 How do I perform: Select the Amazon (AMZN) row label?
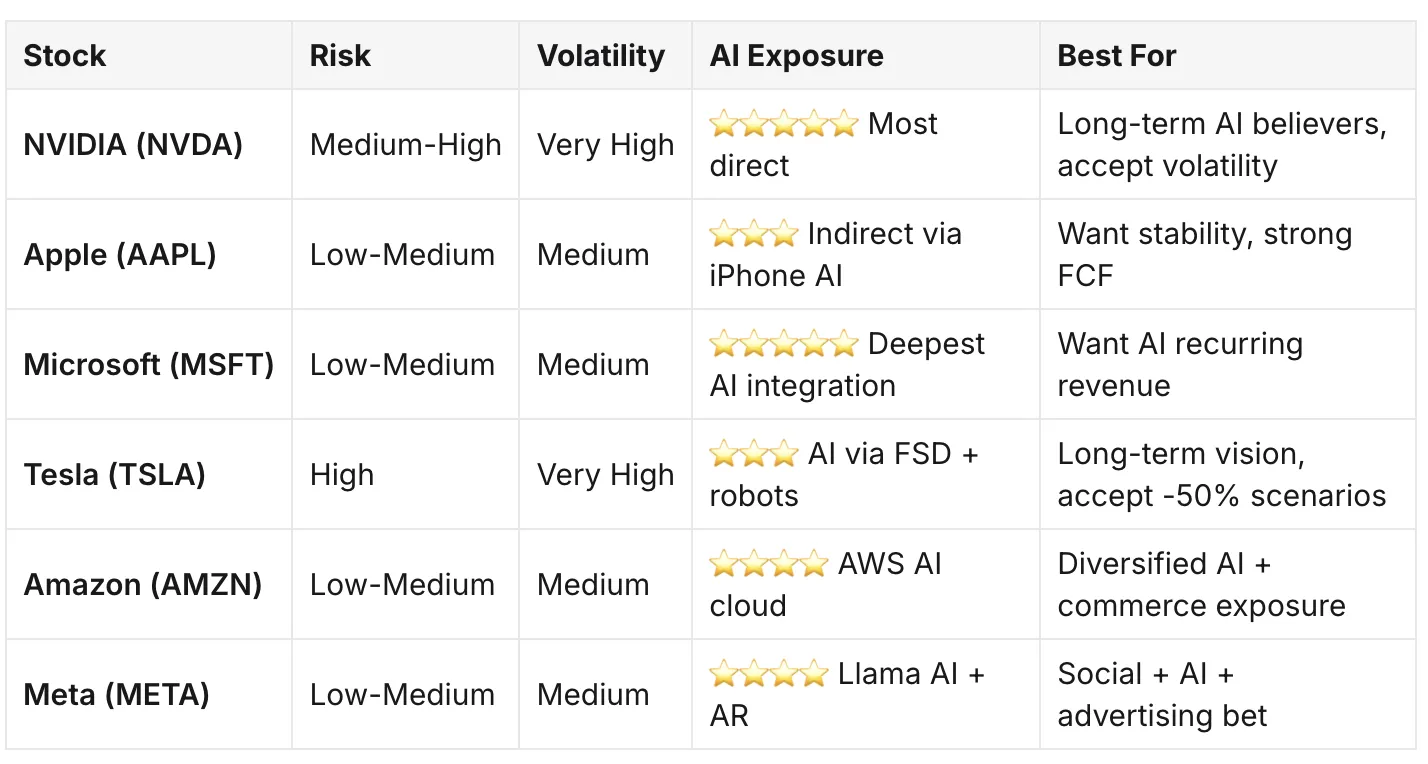(x=143, y=585)
